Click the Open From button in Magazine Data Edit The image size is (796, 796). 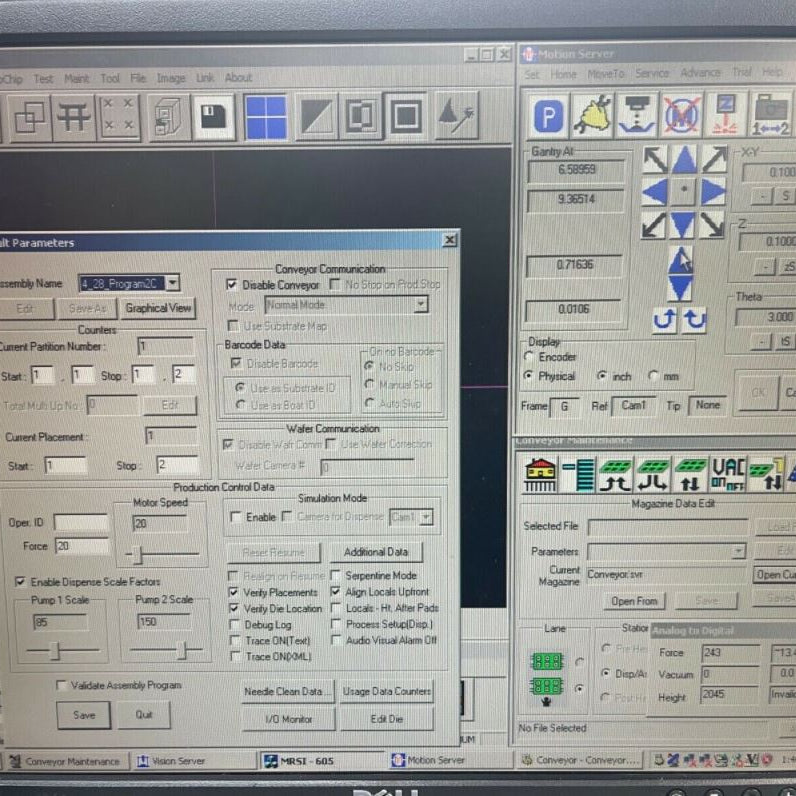(x=634, y=601)
